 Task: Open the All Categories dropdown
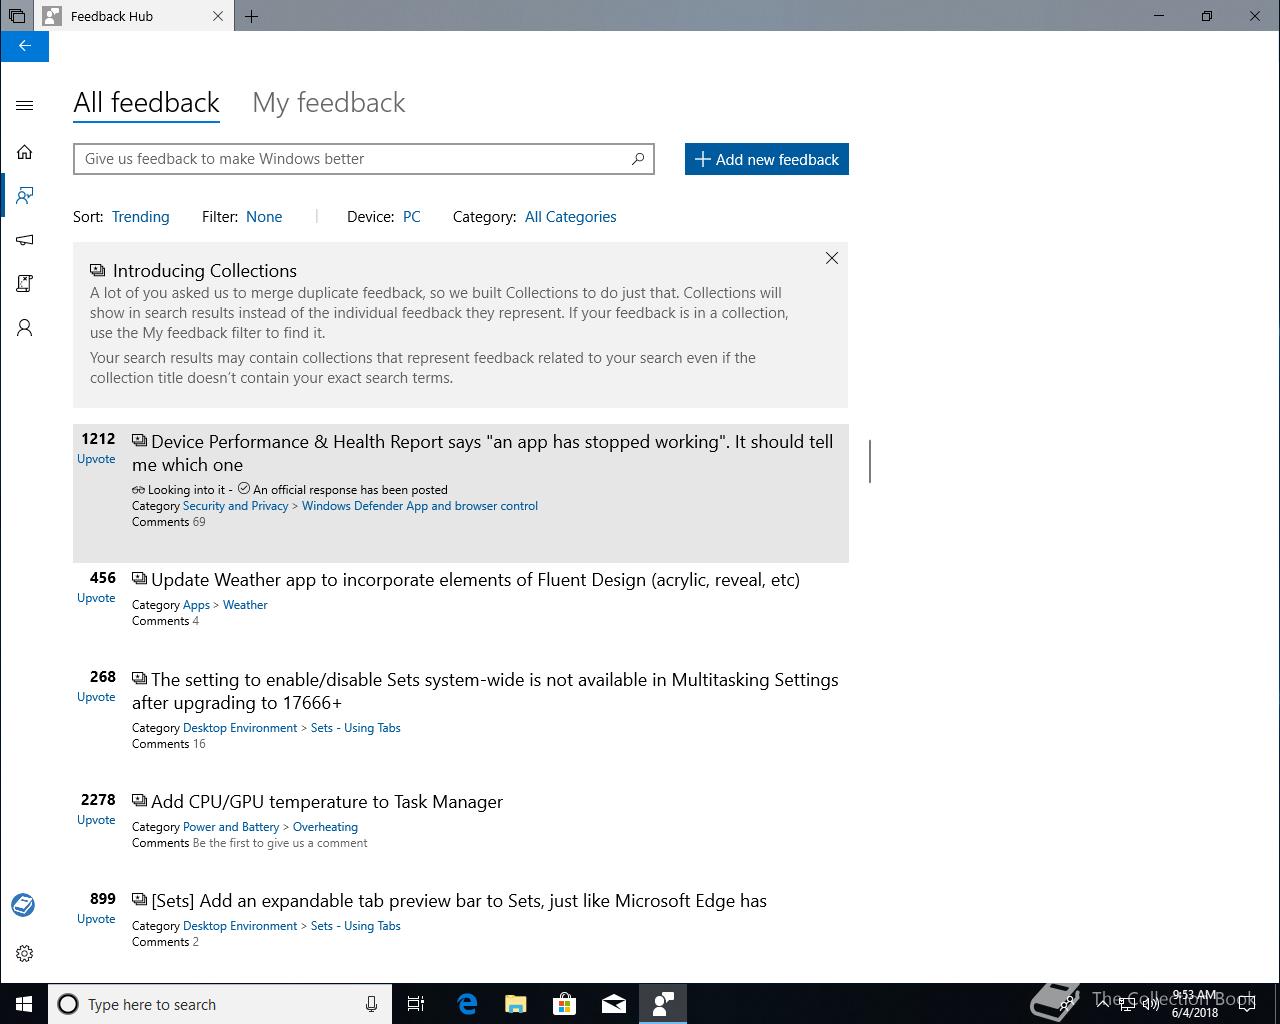570,217
